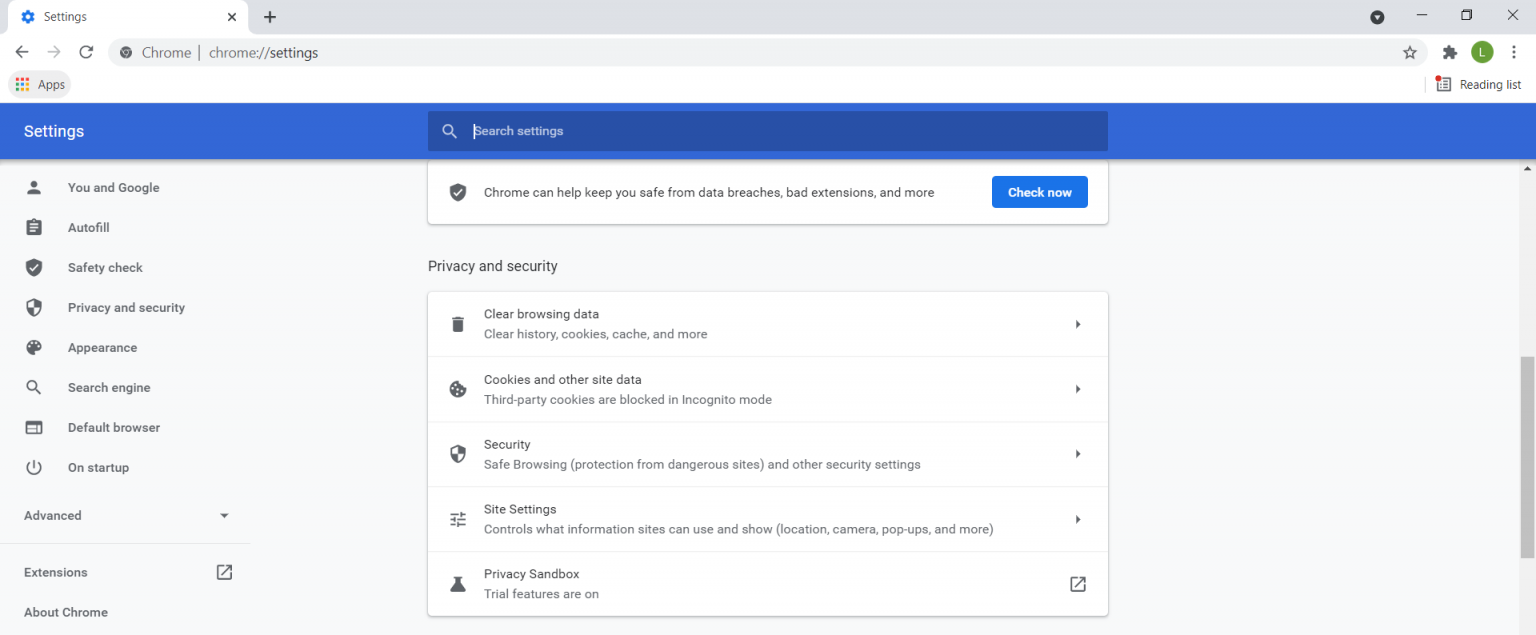Image resolution: width=1536 pixels, height=635 pixels.
Task: Select the Autofill icon in the sidebar
Action: 34,227
